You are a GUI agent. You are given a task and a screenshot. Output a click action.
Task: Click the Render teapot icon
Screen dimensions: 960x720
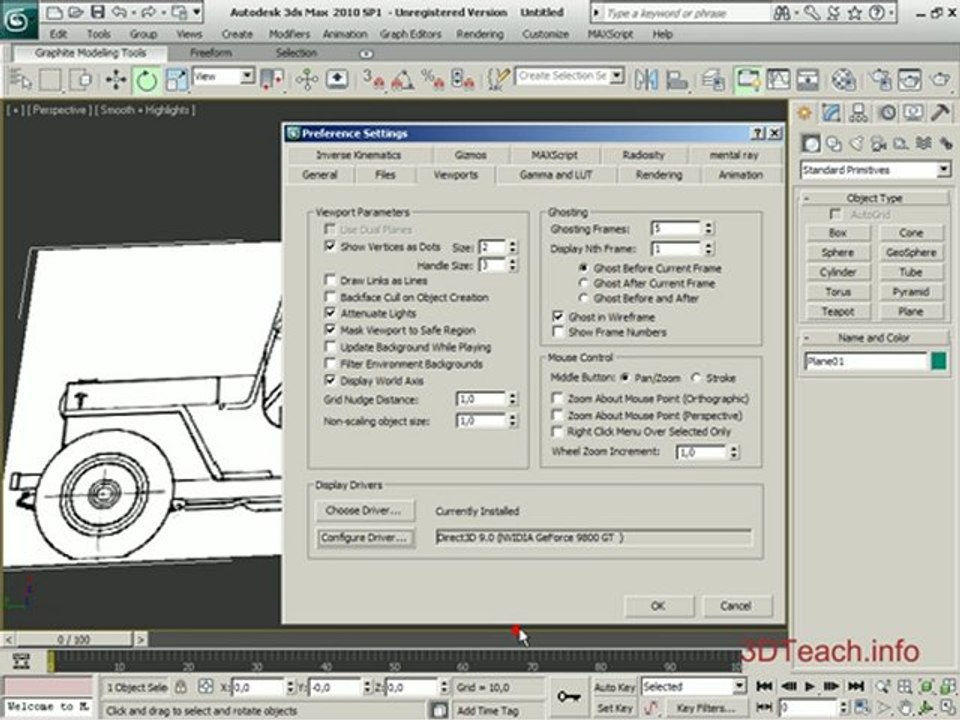939,80
